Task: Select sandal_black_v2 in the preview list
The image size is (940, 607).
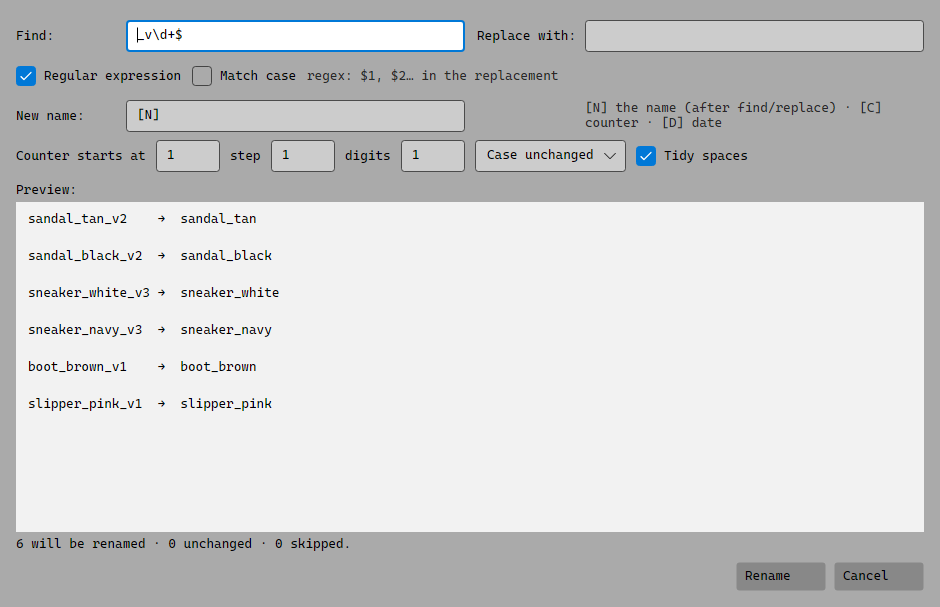Action: (85, 256)
